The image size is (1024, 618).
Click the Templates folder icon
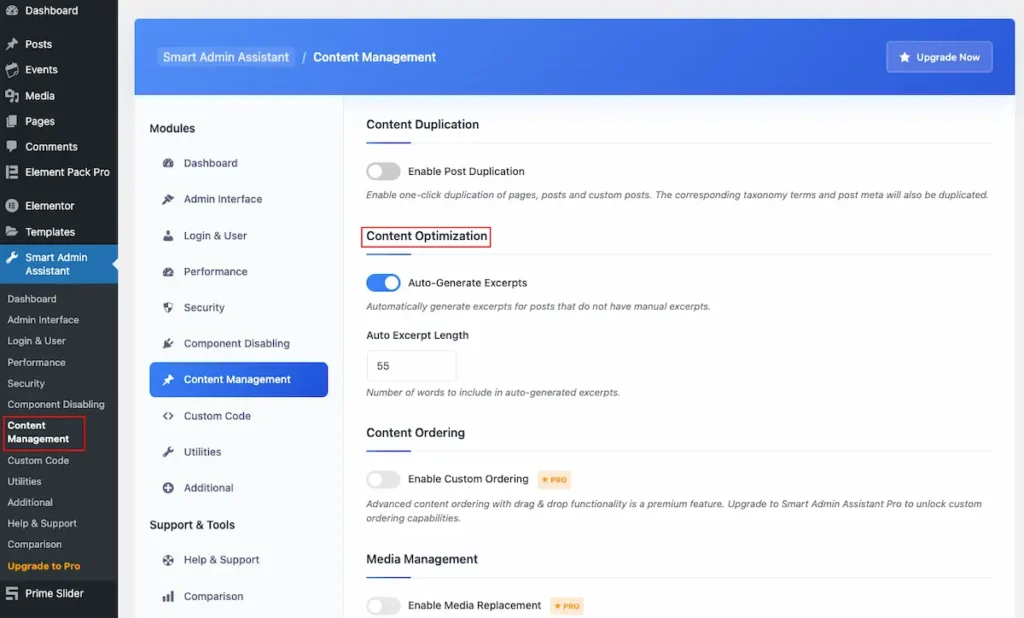pos(12,231)
